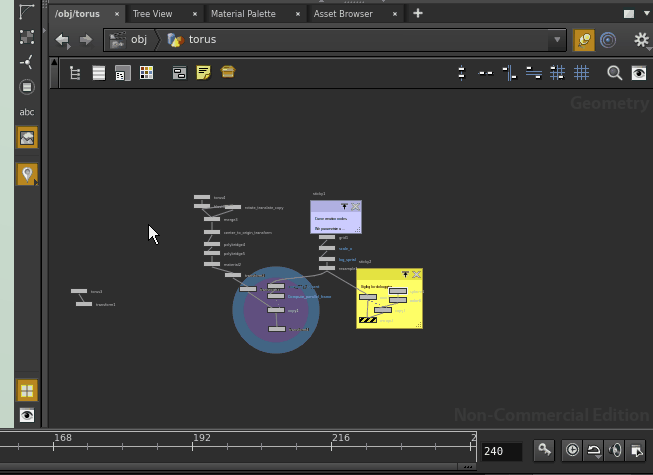Open the network search magnifier
The image size is (653, 475).
614,73
